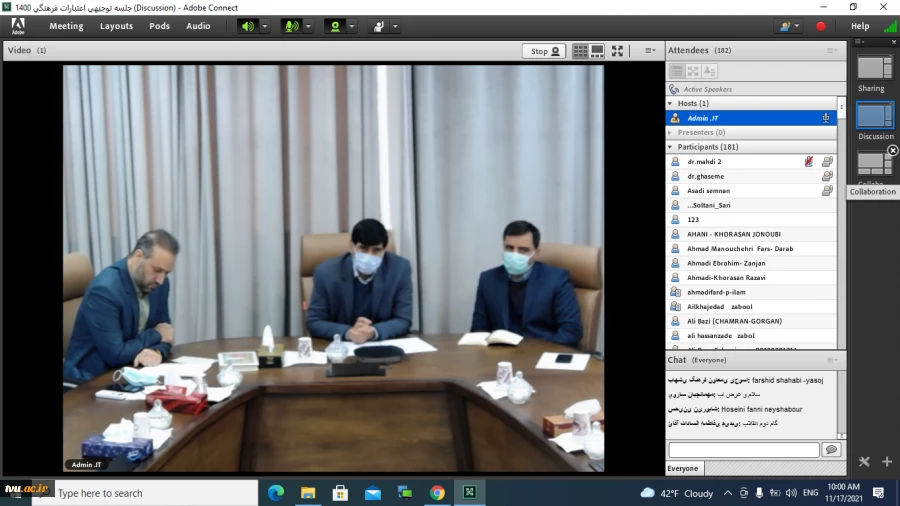900x506 pixels.
Task: Click muted mic icon beside dr.mahdi 2
Action: (x=809, y=162)
